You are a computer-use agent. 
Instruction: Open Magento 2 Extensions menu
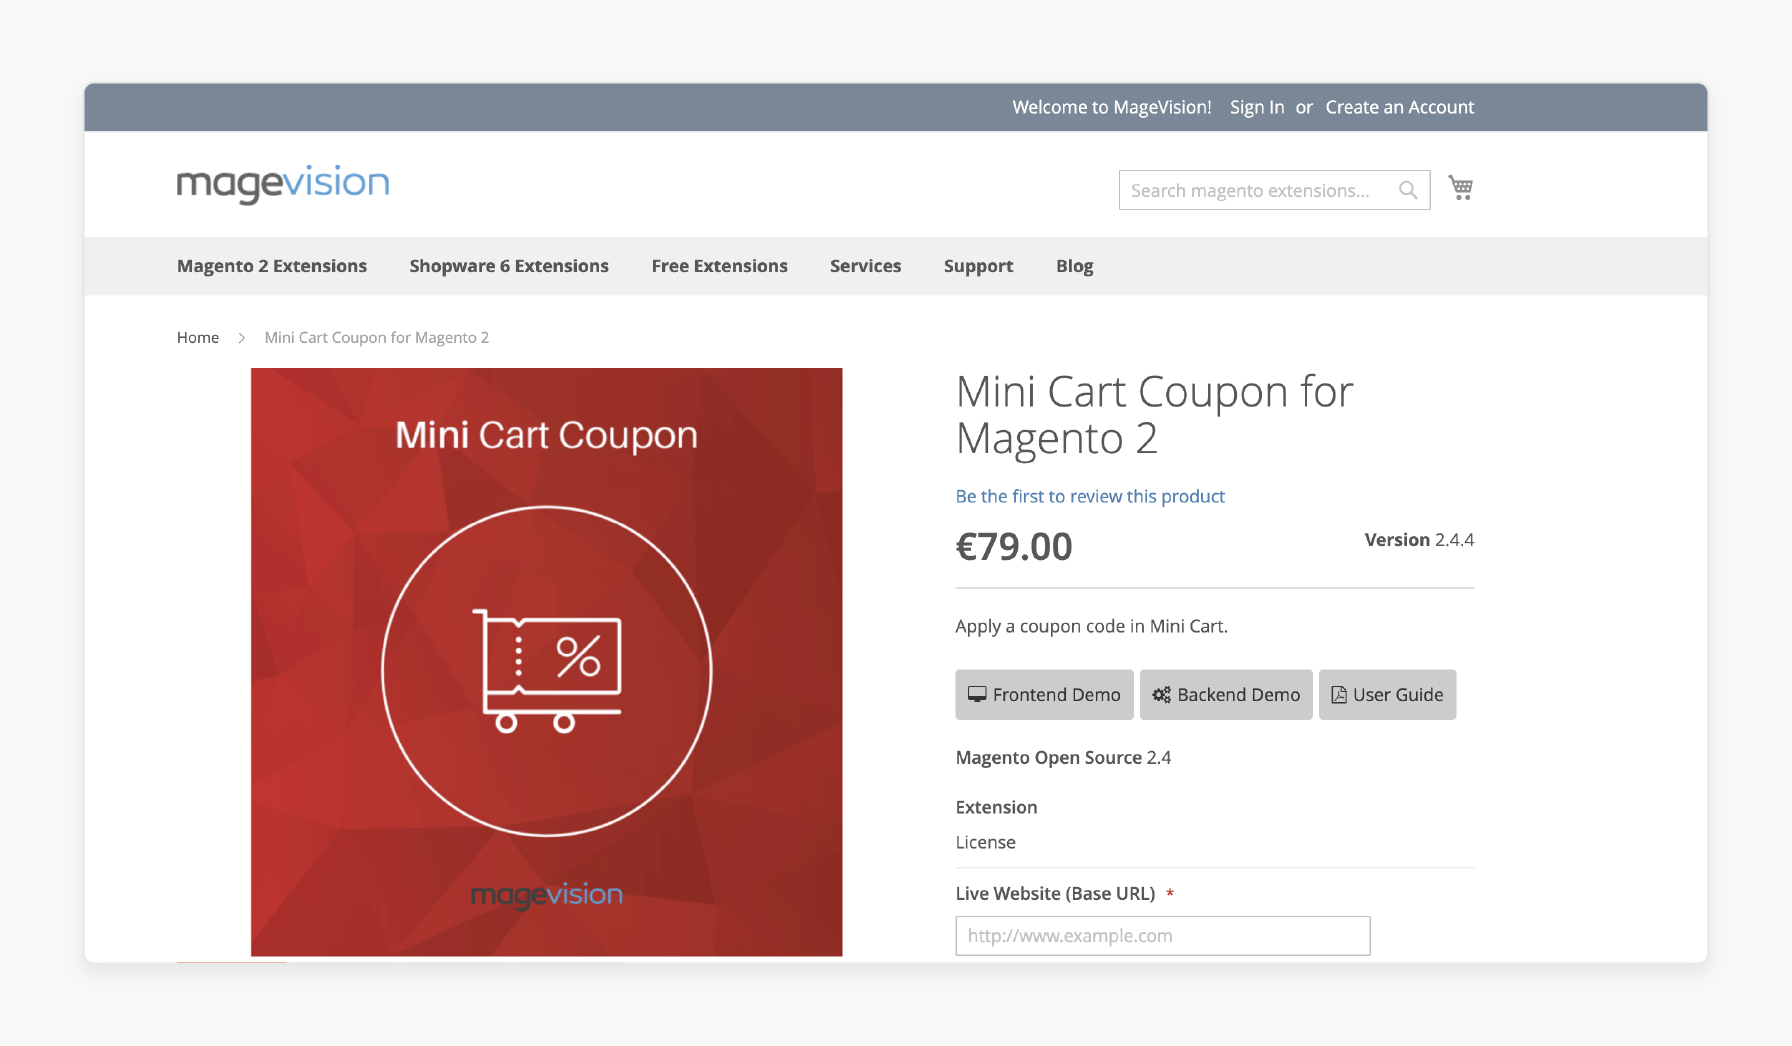(272, 266)
